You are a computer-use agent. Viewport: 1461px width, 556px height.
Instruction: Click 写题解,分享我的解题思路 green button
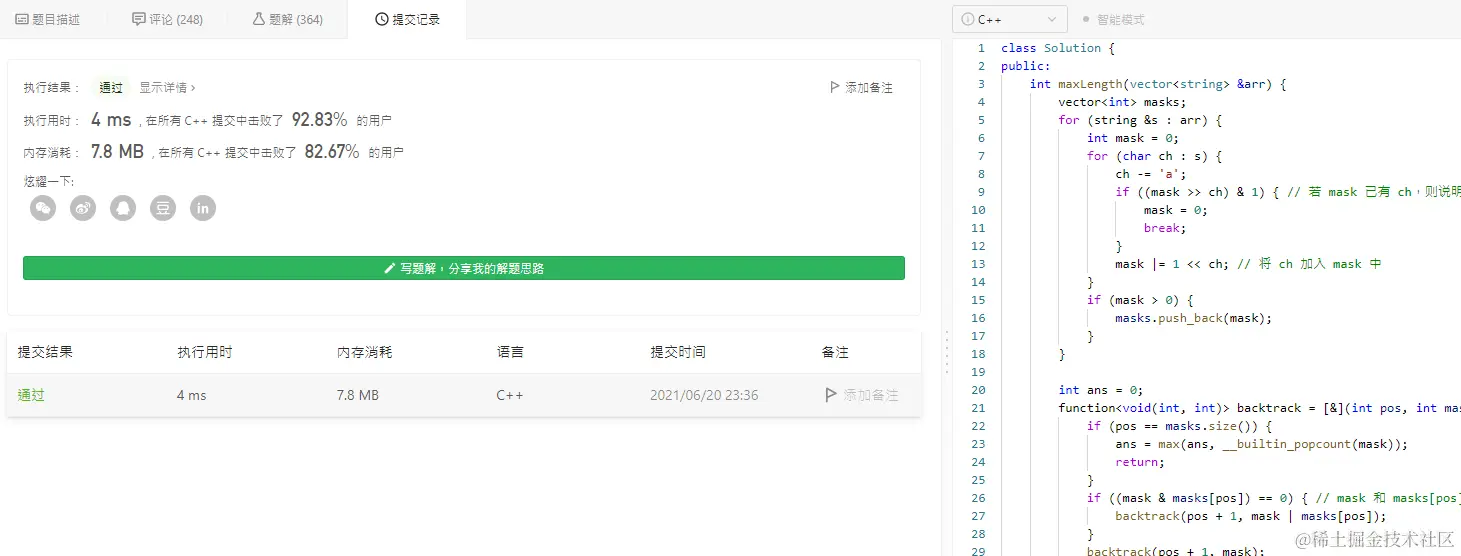(x=464, y=268)
